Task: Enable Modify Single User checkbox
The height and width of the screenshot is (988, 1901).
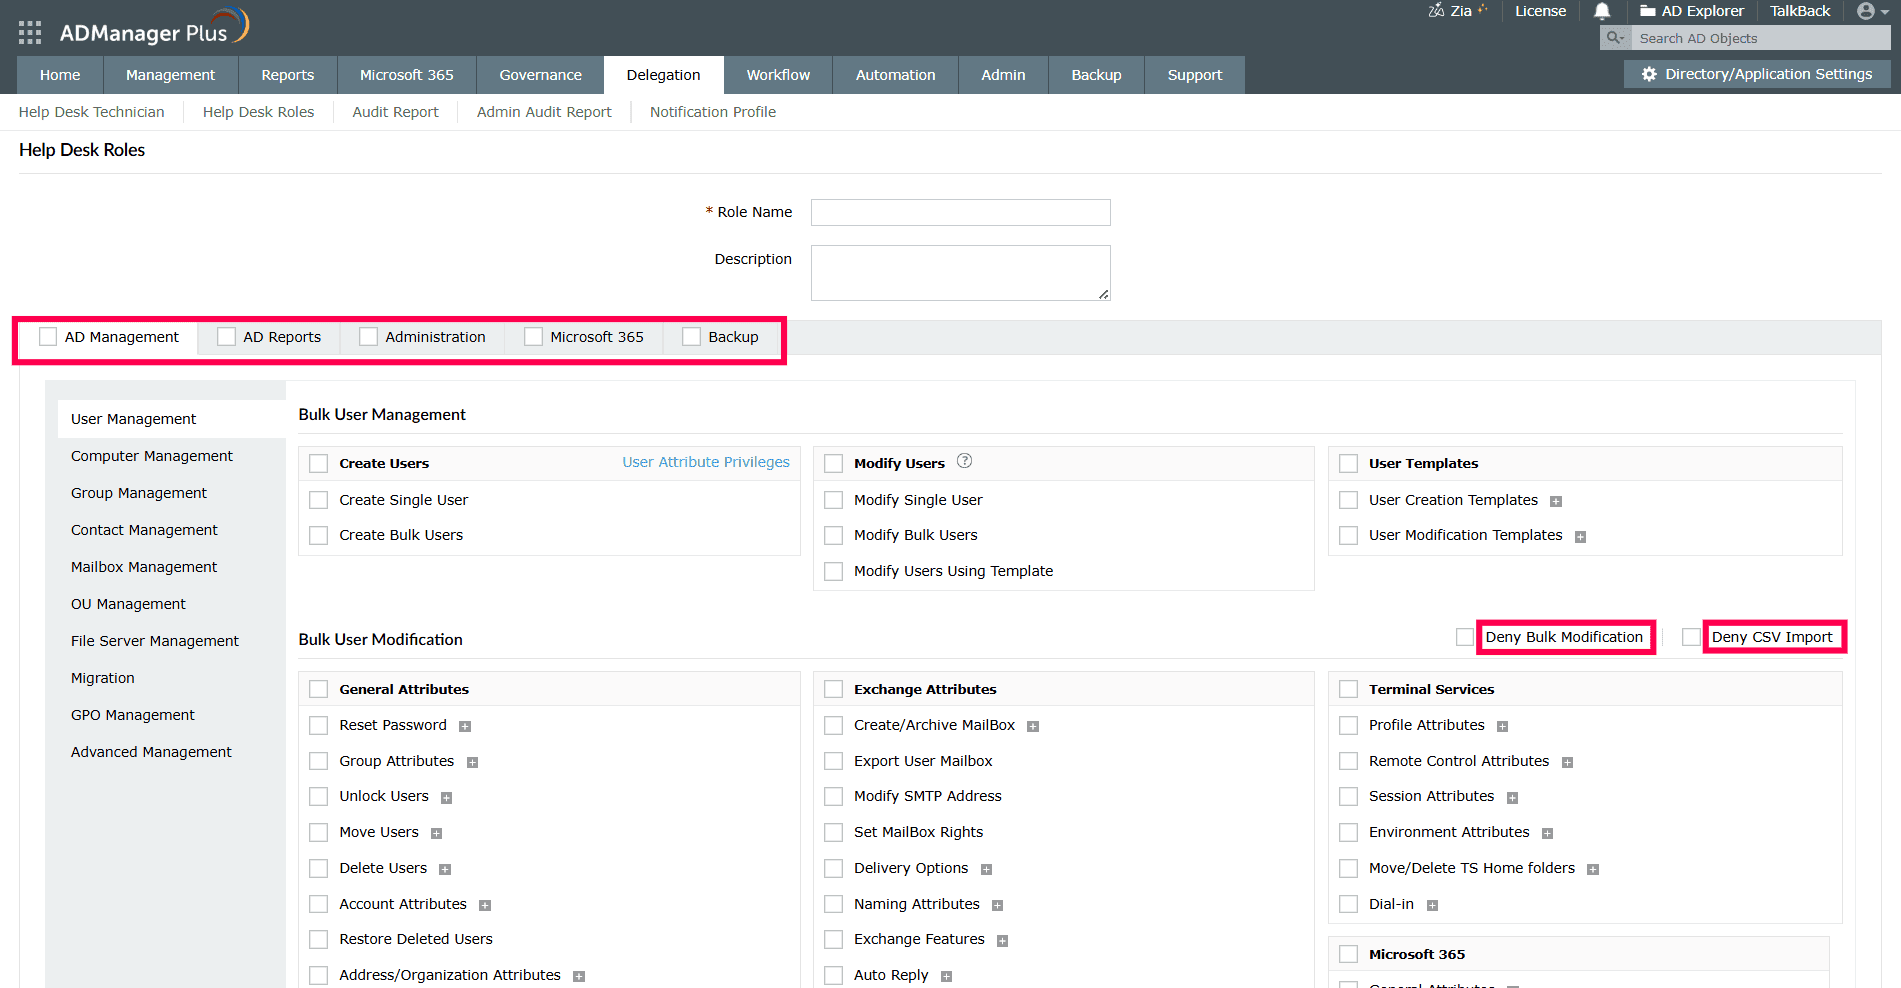Action: pos(834,500)
